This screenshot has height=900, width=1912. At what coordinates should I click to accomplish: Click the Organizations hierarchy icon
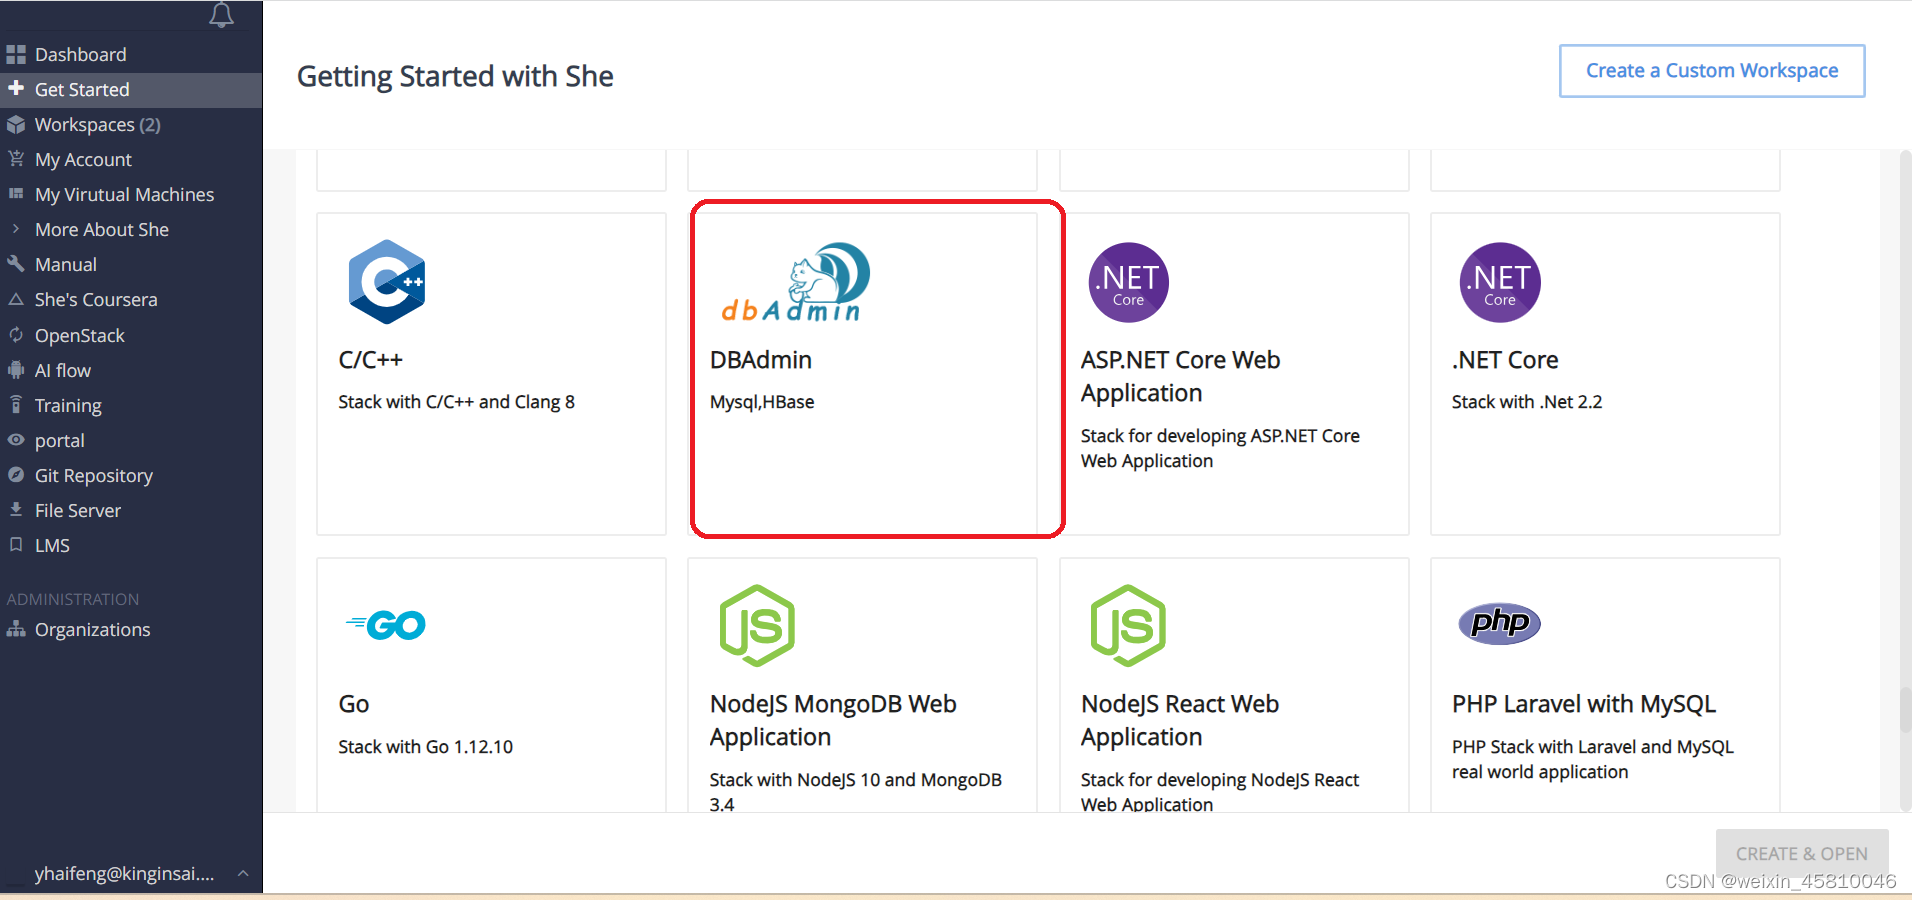16,629
